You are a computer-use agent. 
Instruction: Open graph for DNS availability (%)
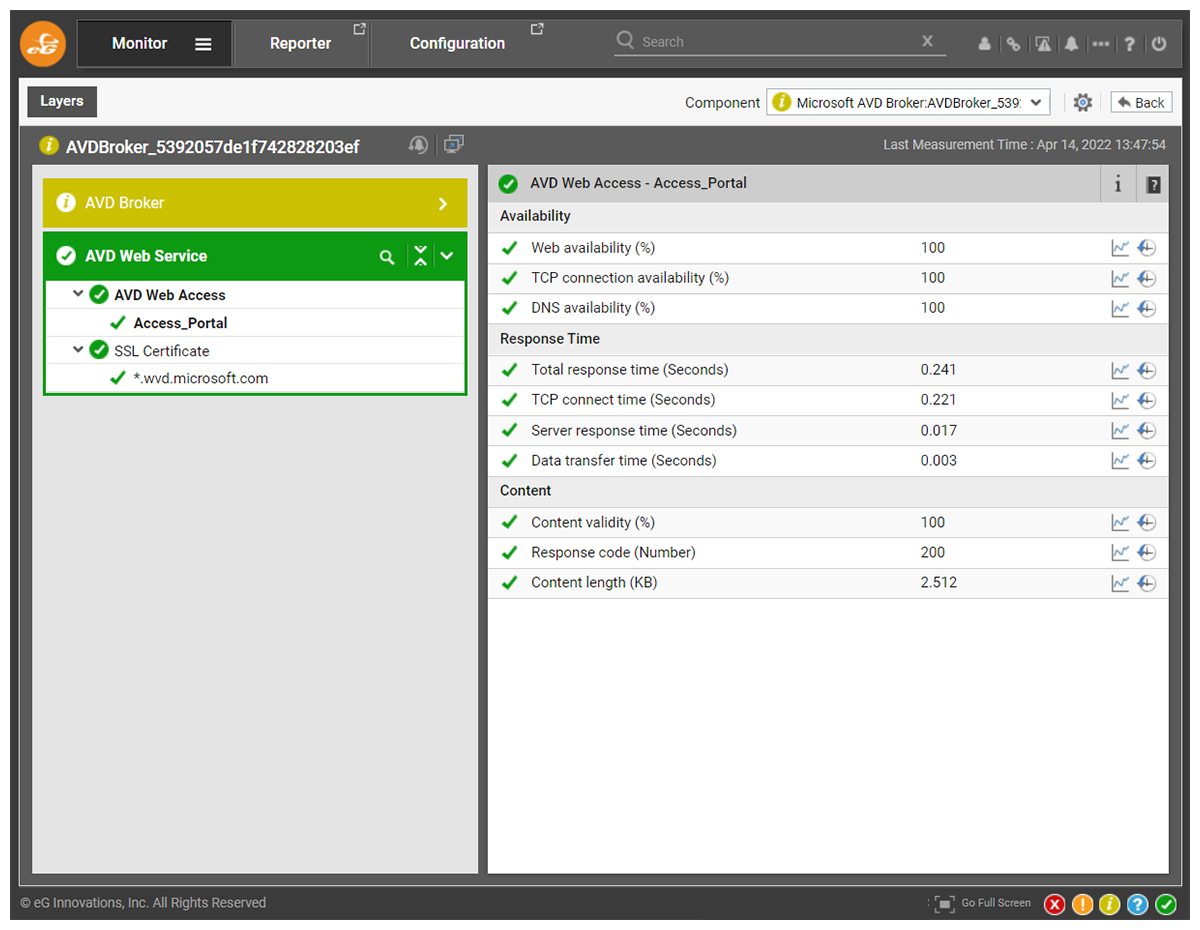1120,308
